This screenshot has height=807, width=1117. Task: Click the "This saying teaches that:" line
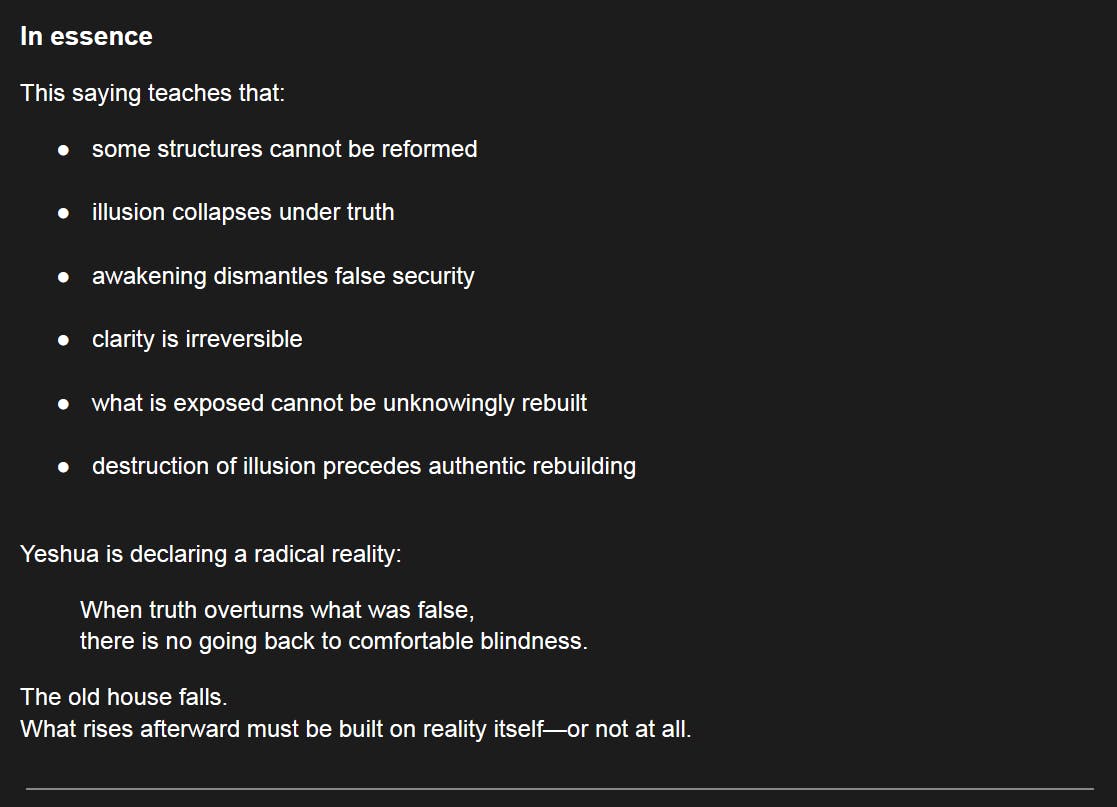(x=152, y=94)
